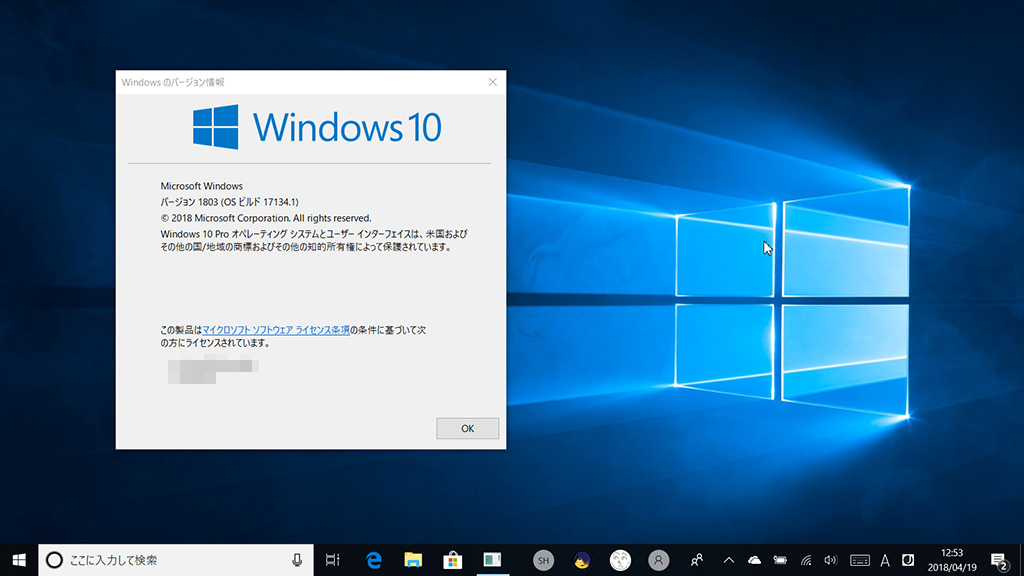Expand hidden system tray icons chevron
Viewport: 1024px width, 576px height.
point(728,560)
